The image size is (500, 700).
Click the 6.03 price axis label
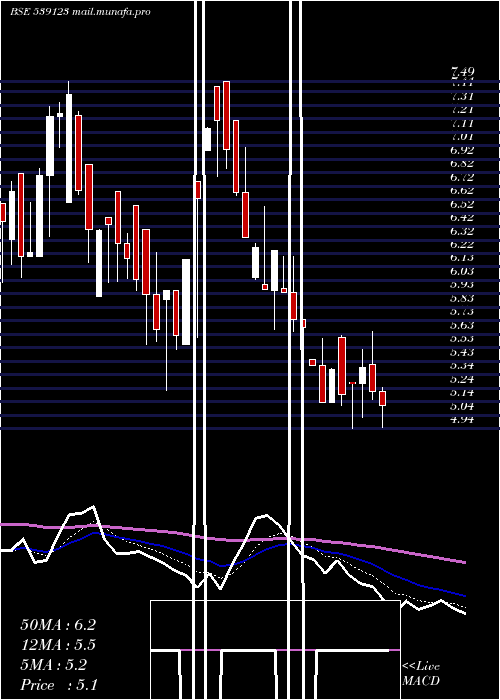coord(462,271)
